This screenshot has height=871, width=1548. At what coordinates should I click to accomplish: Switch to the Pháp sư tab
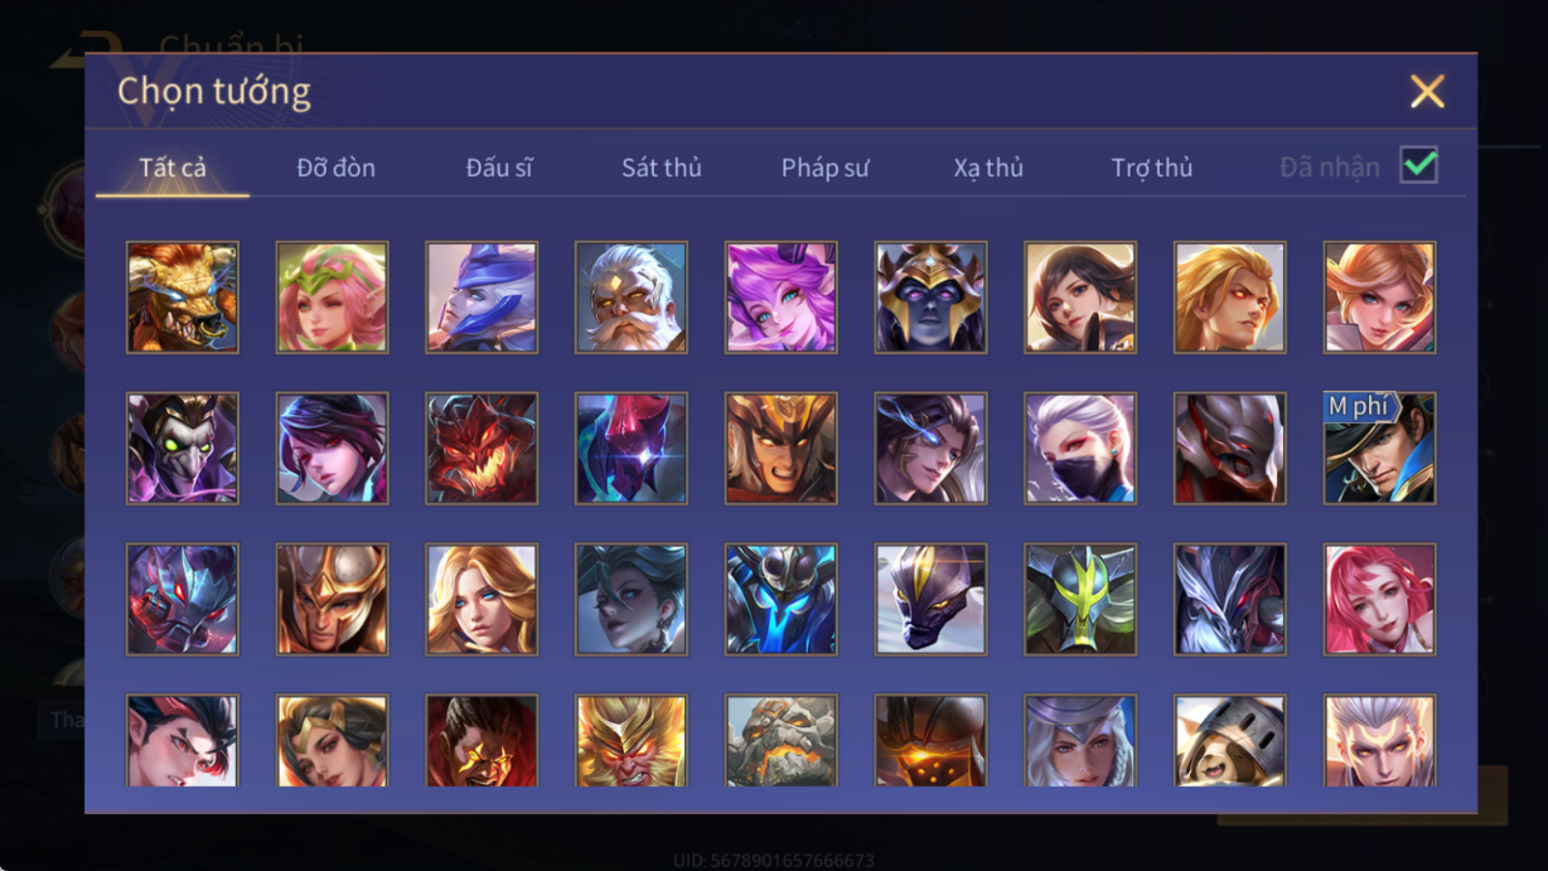coord(825,167)
